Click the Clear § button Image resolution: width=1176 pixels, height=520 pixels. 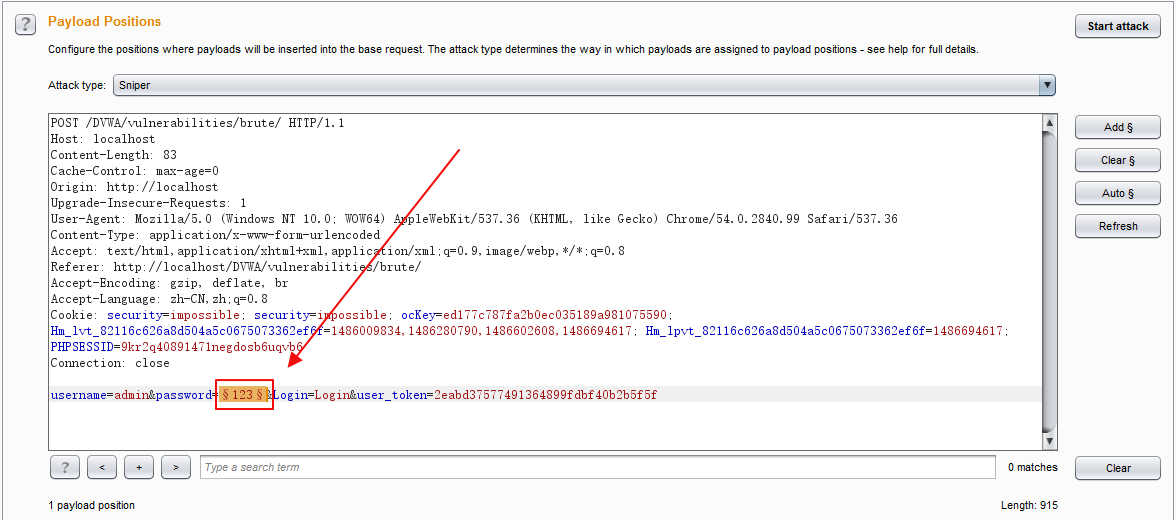pyautogui.click(x=1118, y=160)
